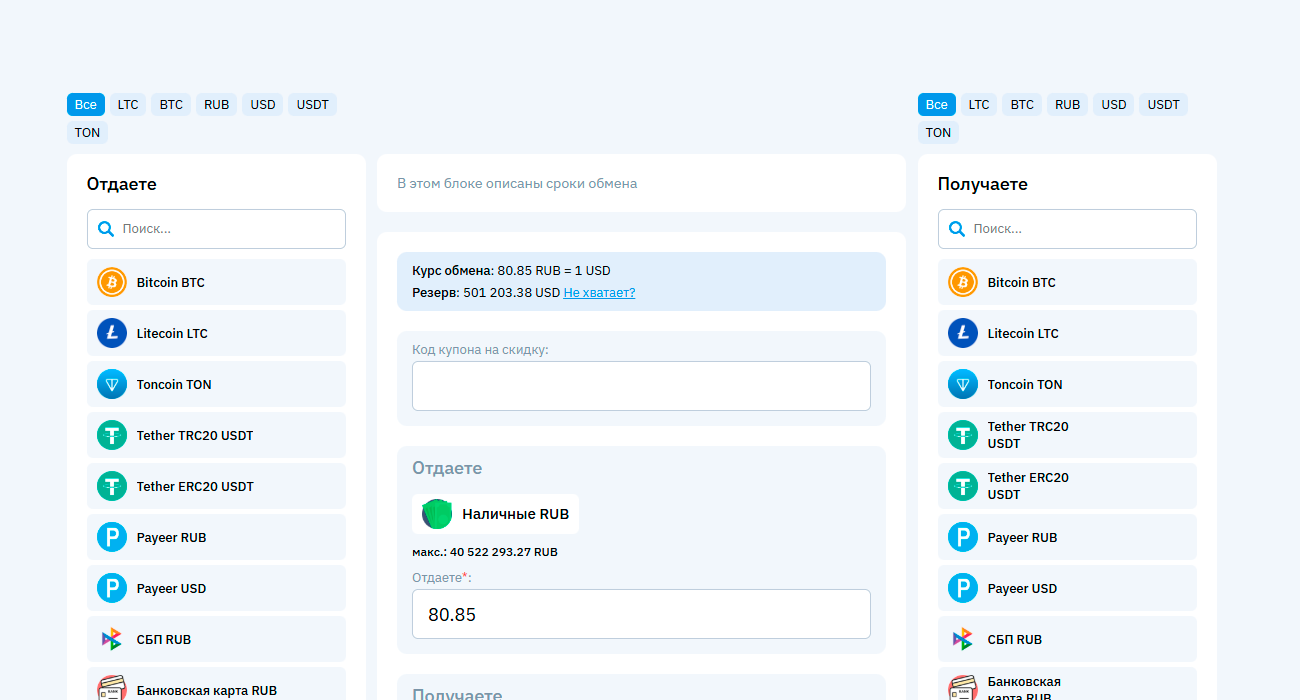This screenshot has width=1300, height=700.
Task: Click the Tether TRC20 icon under Получаете
Action: coord(963,435)
